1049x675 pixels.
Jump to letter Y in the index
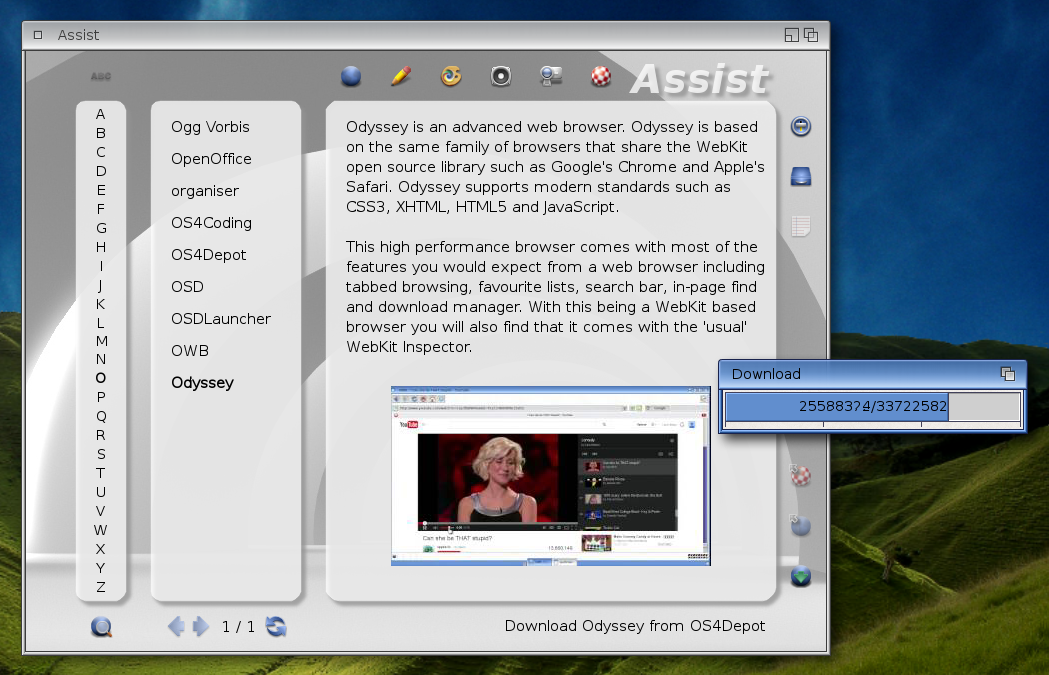pyautogui.click(x=100, y=568)
